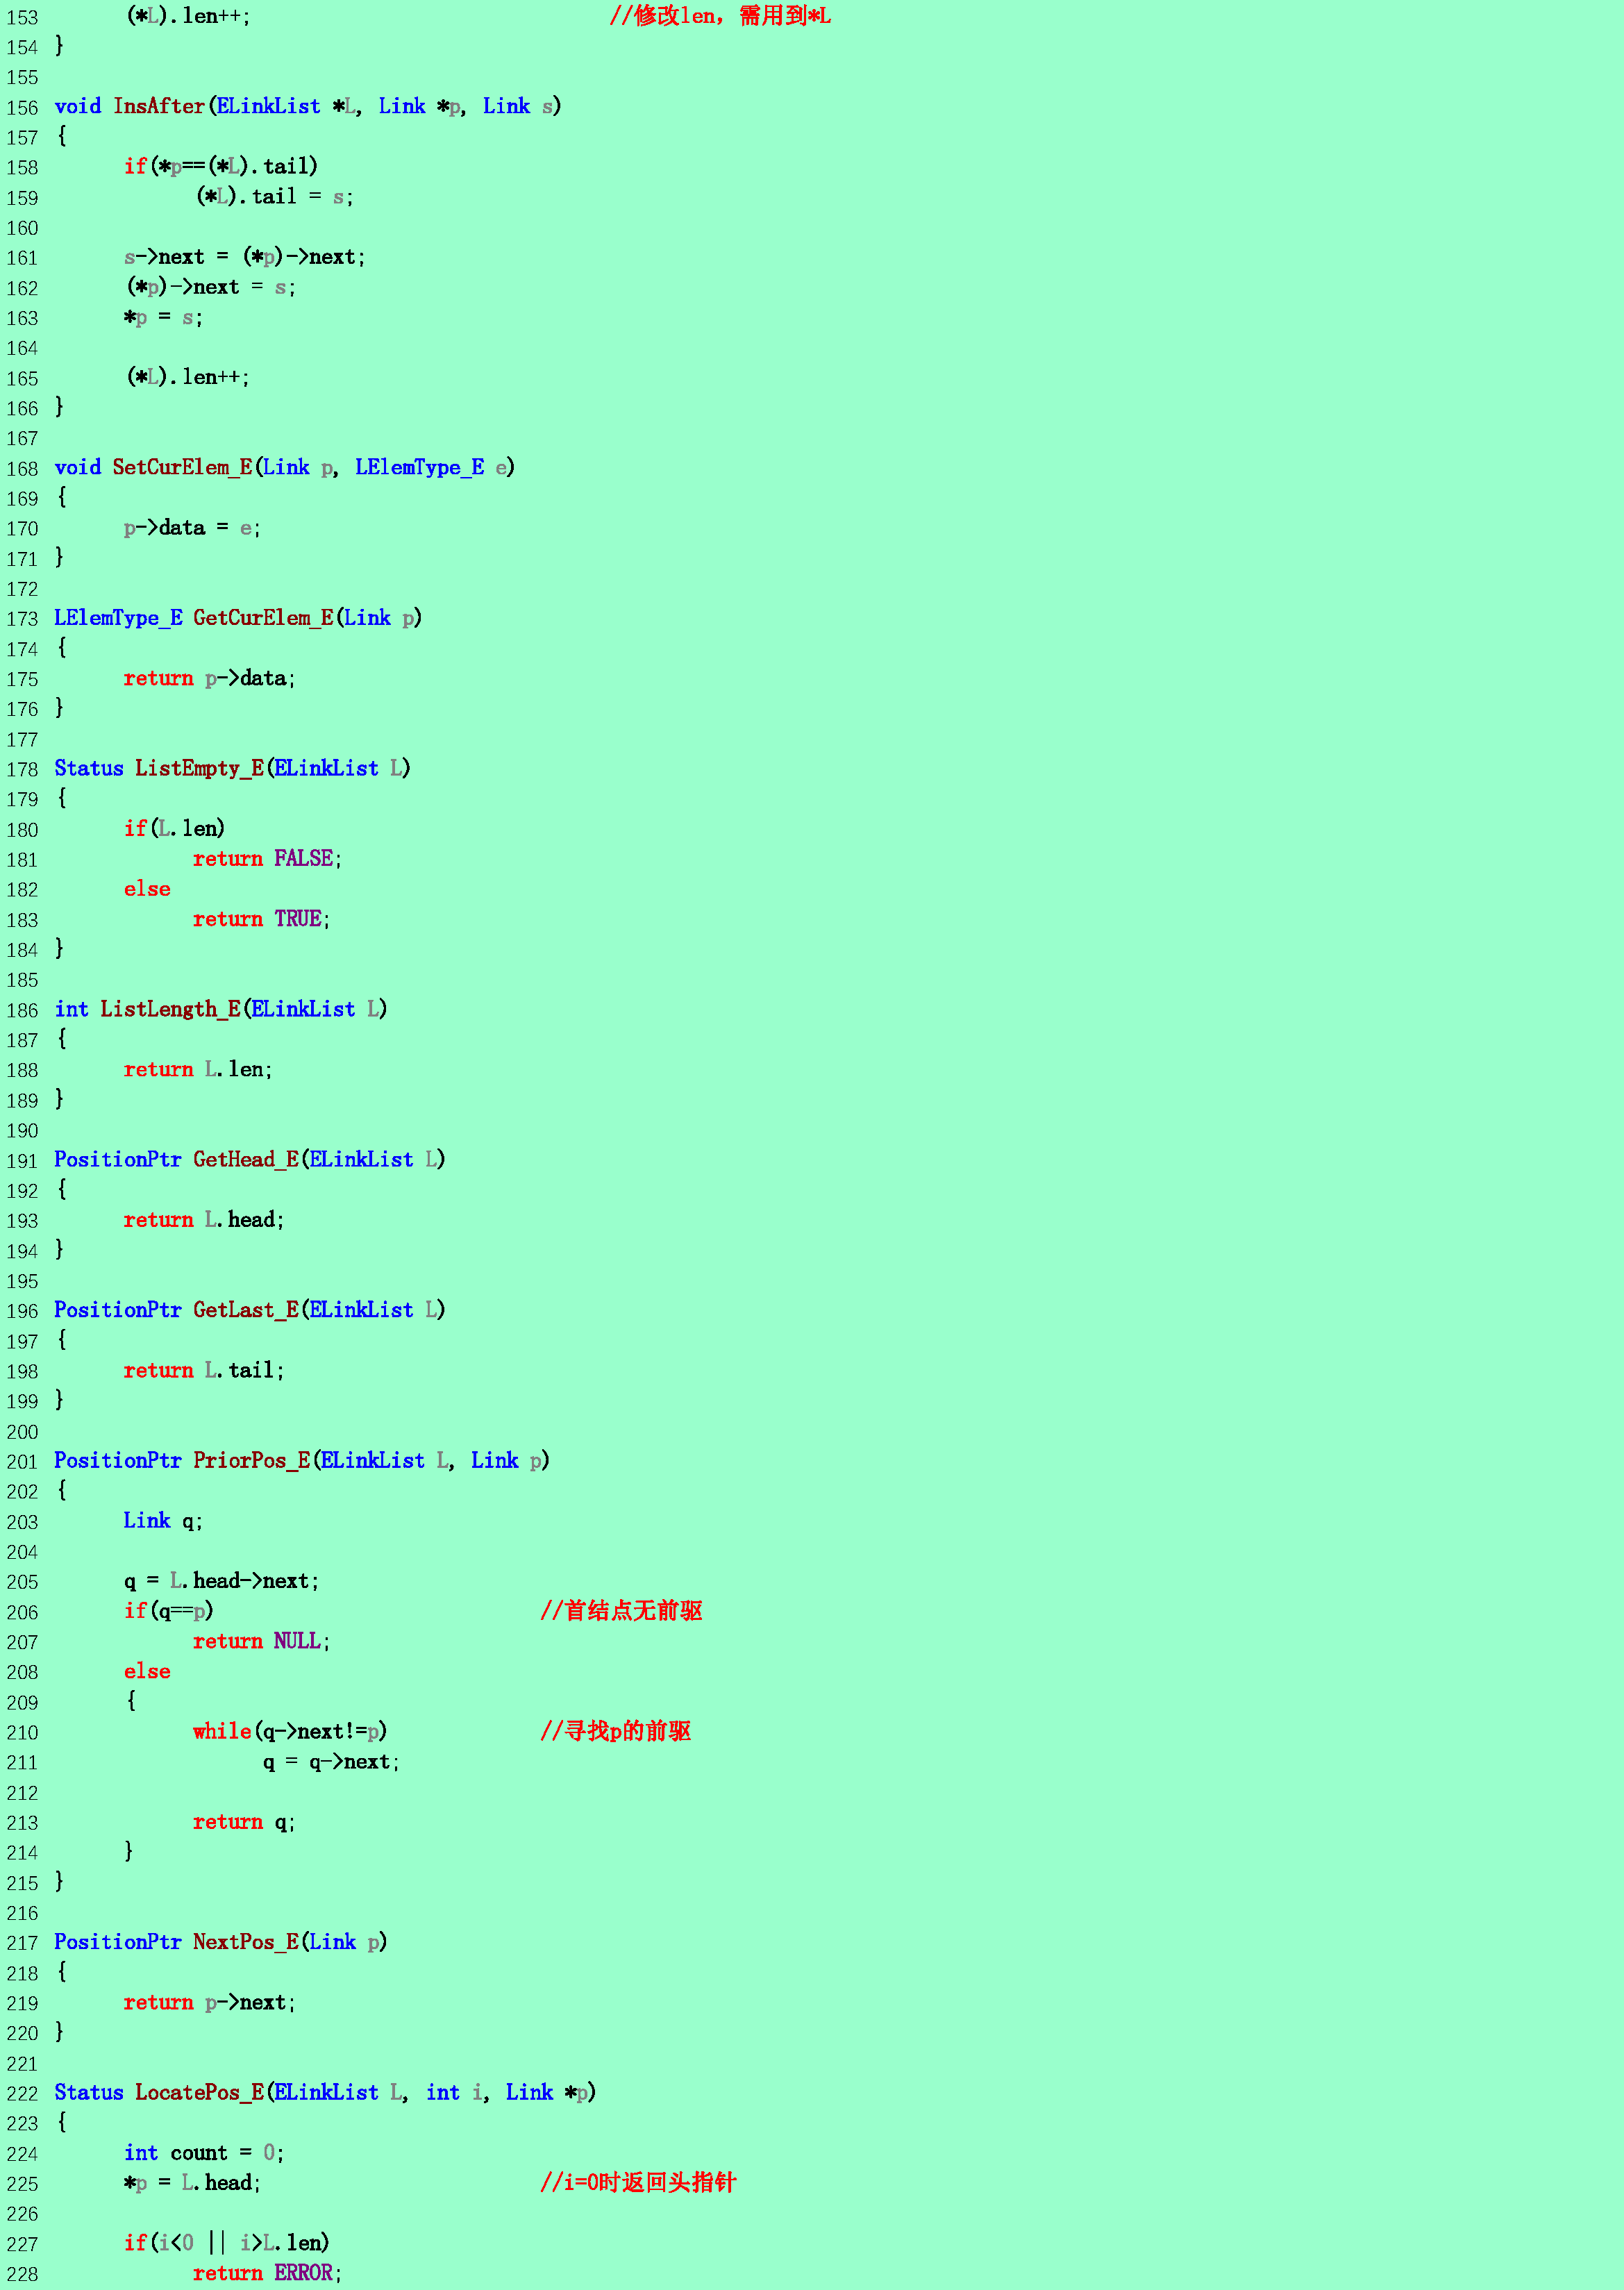Click line number 153

pos(22,17)
